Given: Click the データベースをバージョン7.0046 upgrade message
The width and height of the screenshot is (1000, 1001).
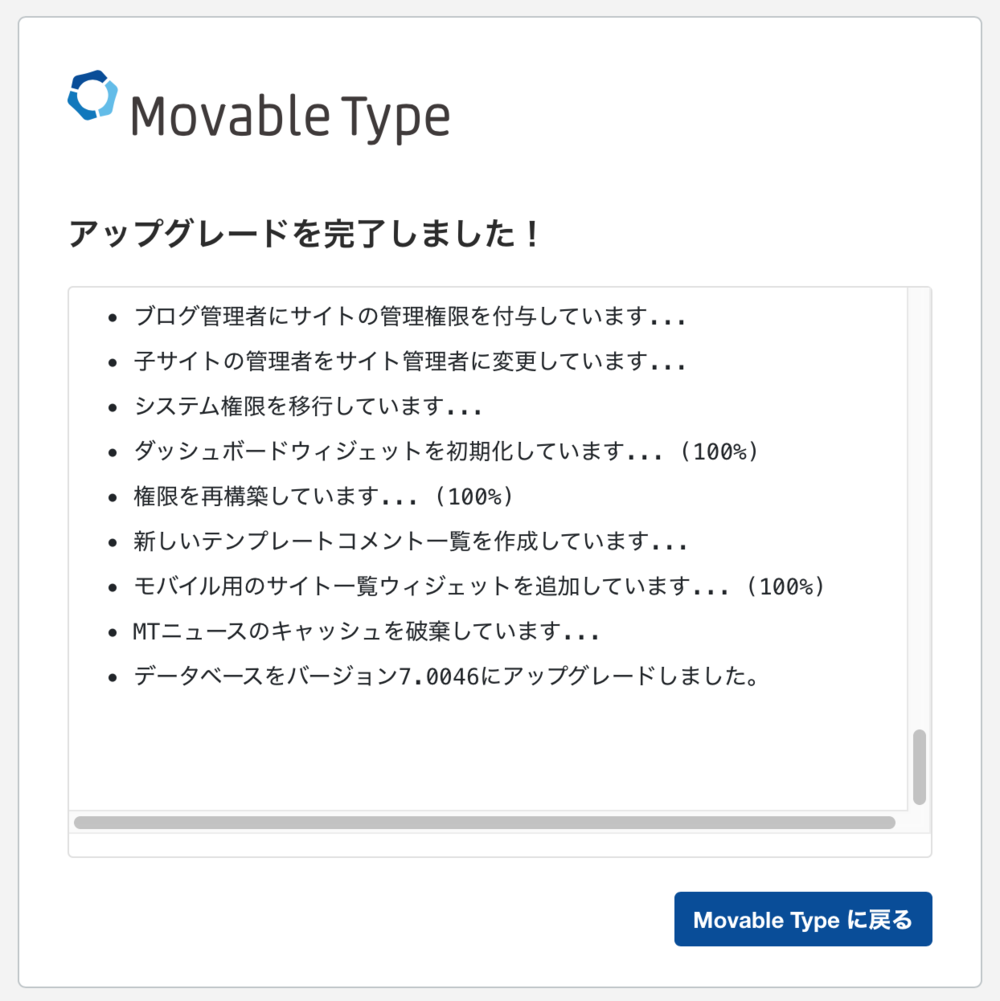Looking at the screenshot, I should 447,677.
